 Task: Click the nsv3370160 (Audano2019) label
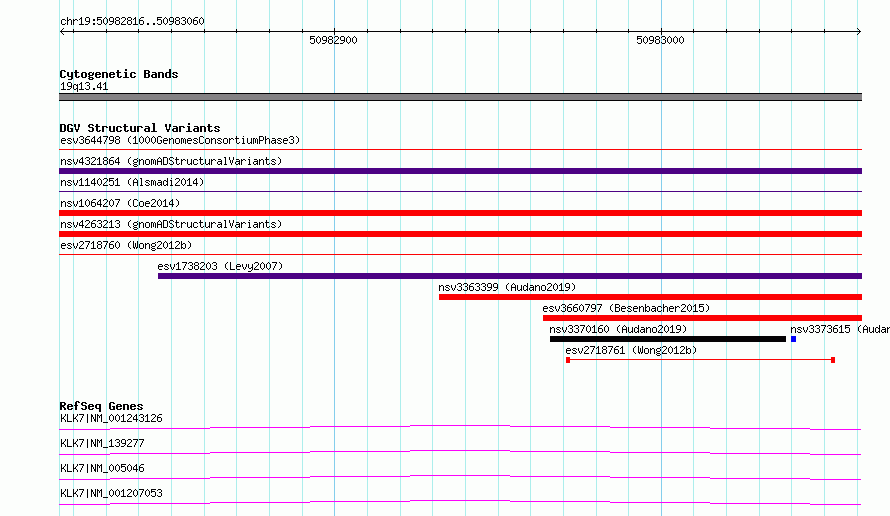point(618,329)
